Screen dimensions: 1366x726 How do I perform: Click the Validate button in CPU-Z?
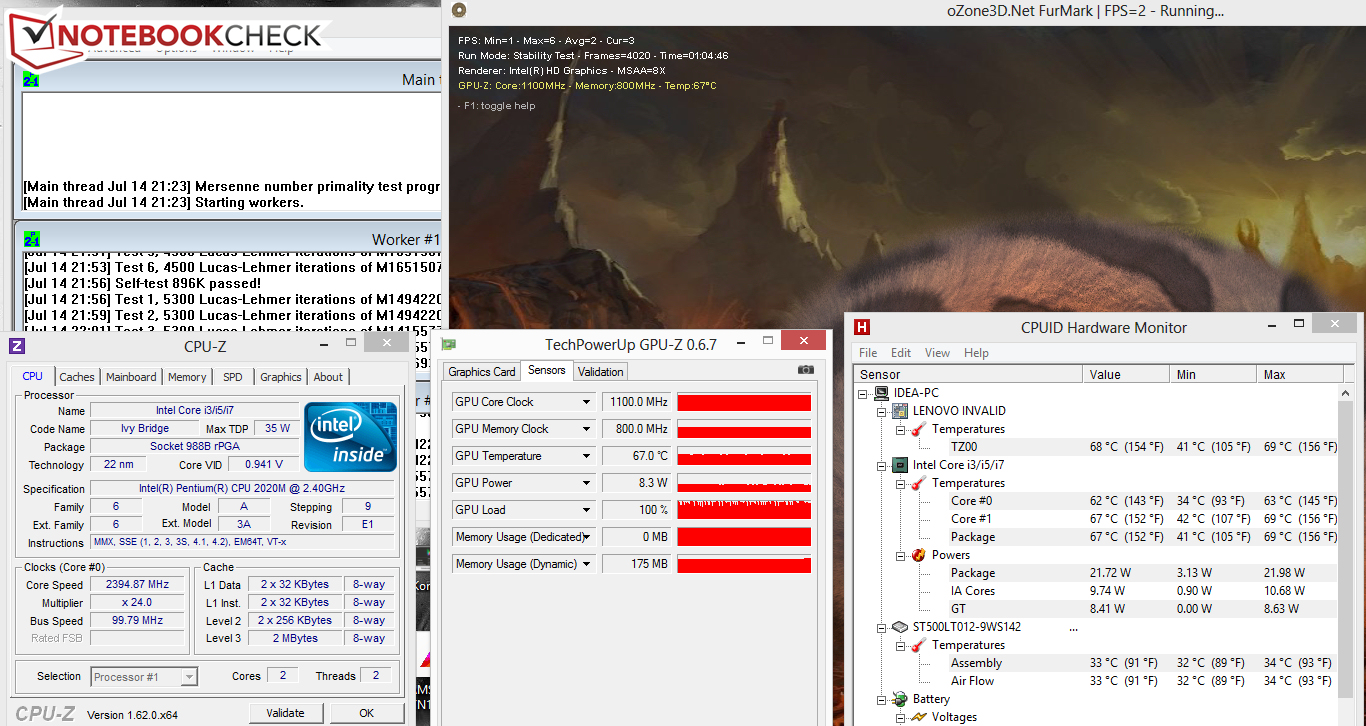click(x=285, y=713)
